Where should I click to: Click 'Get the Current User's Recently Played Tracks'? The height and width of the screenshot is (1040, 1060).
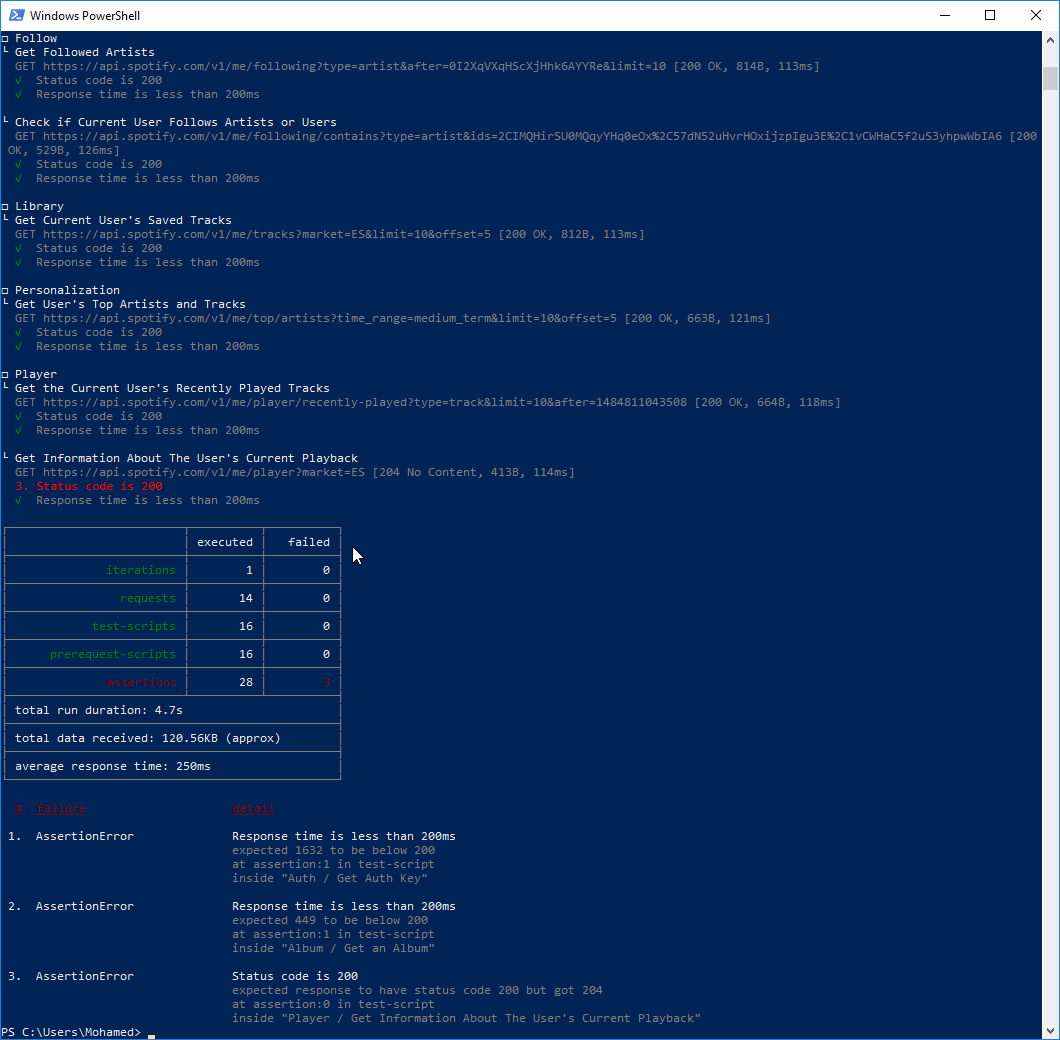[x=172, y=388]
